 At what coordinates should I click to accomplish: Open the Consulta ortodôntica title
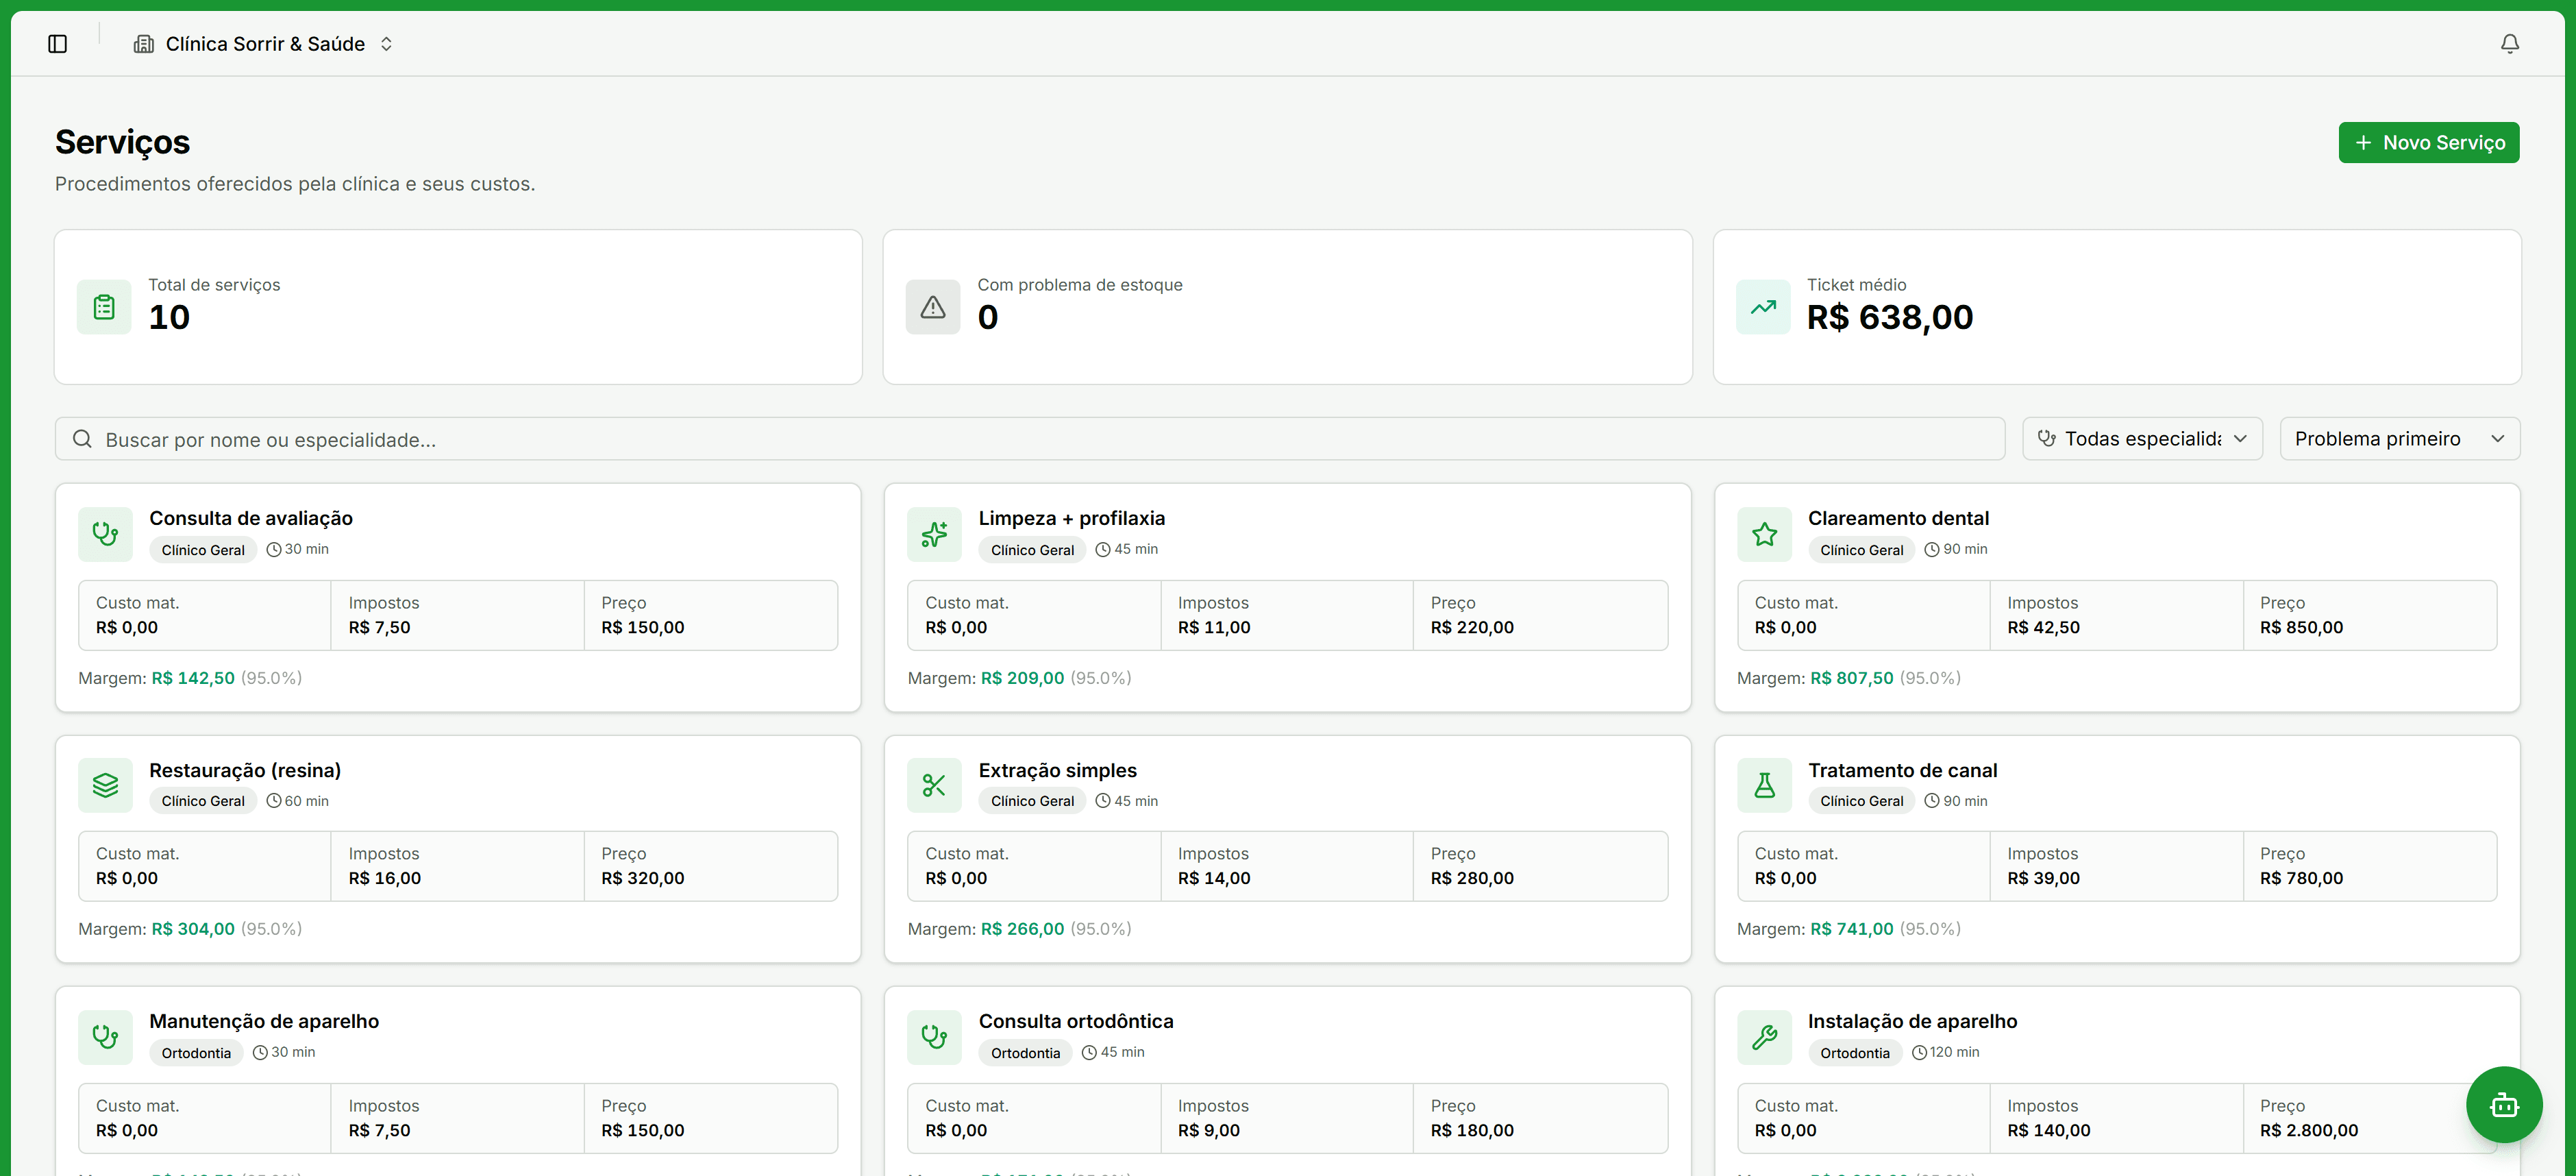click(1076, 1021)
